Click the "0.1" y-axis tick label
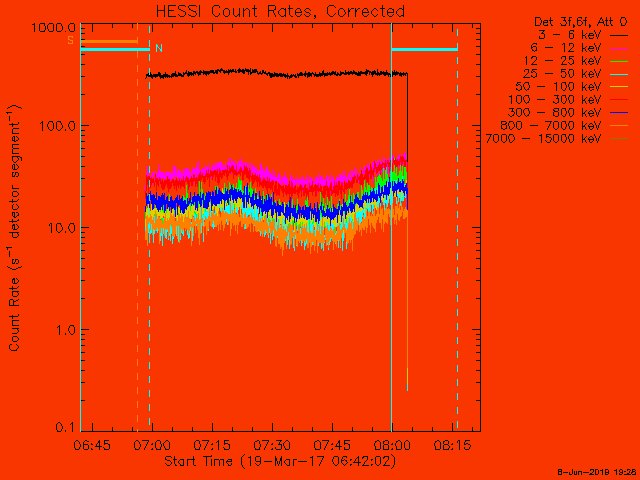The height and width of the screenshot is (480, 640). click(66, 427)
